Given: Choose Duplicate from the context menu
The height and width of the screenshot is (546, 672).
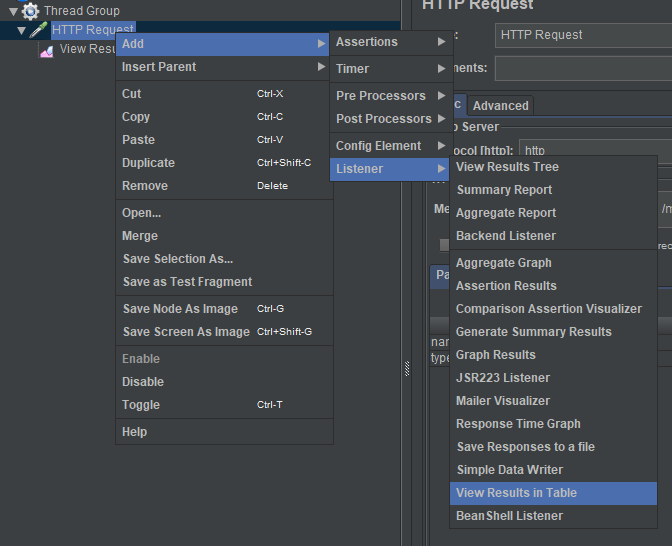Looking at the screenshot, I should 222,163.
